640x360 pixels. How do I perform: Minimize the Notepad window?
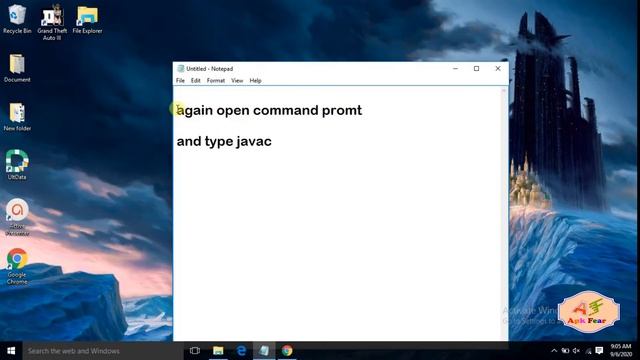[456, 69]
